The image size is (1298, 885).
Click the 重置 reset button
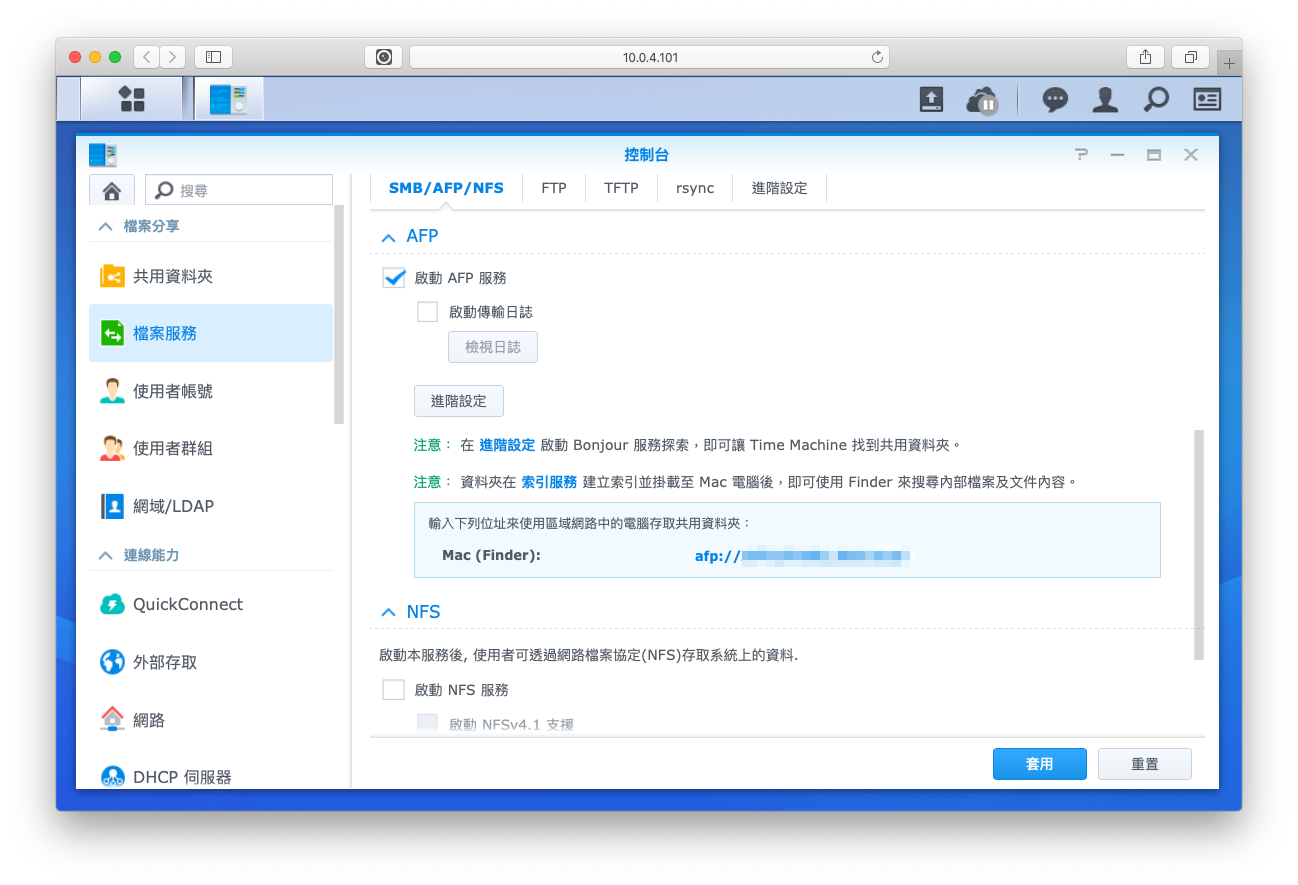(1145, 764)
